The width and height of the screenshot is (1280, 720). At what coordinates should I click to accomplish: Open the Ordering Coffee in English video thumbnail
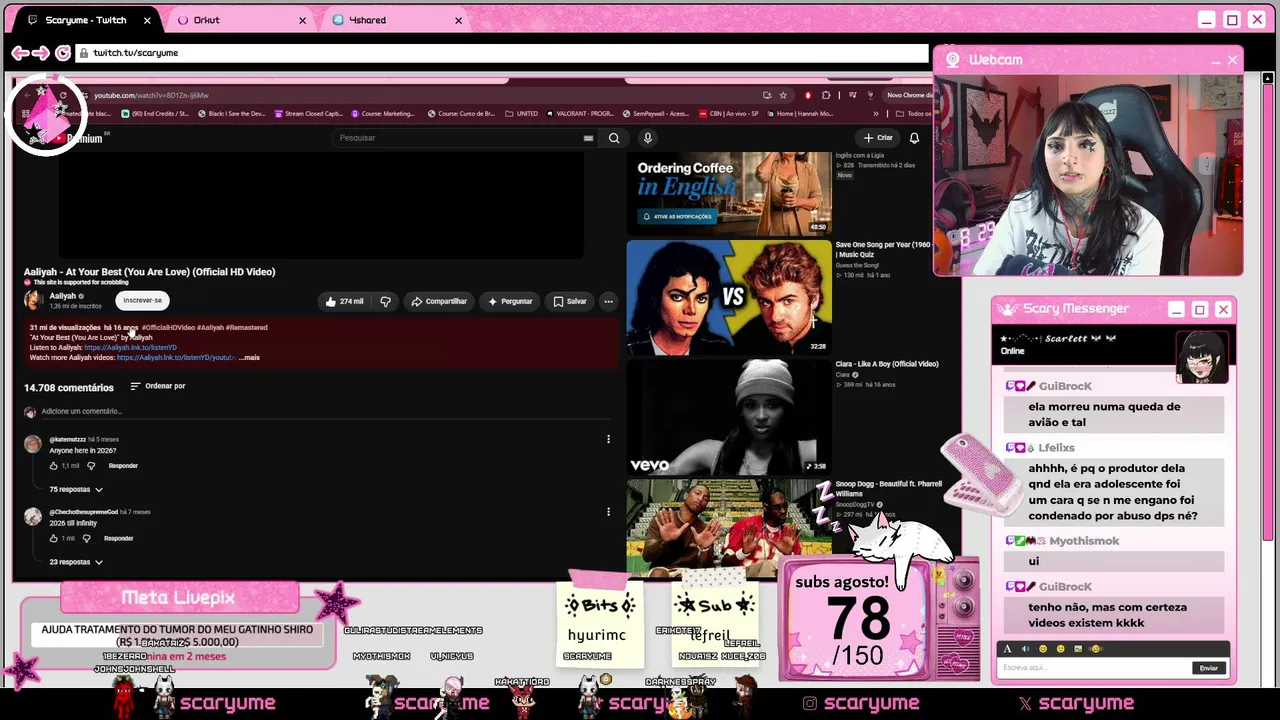click(729, 193)
